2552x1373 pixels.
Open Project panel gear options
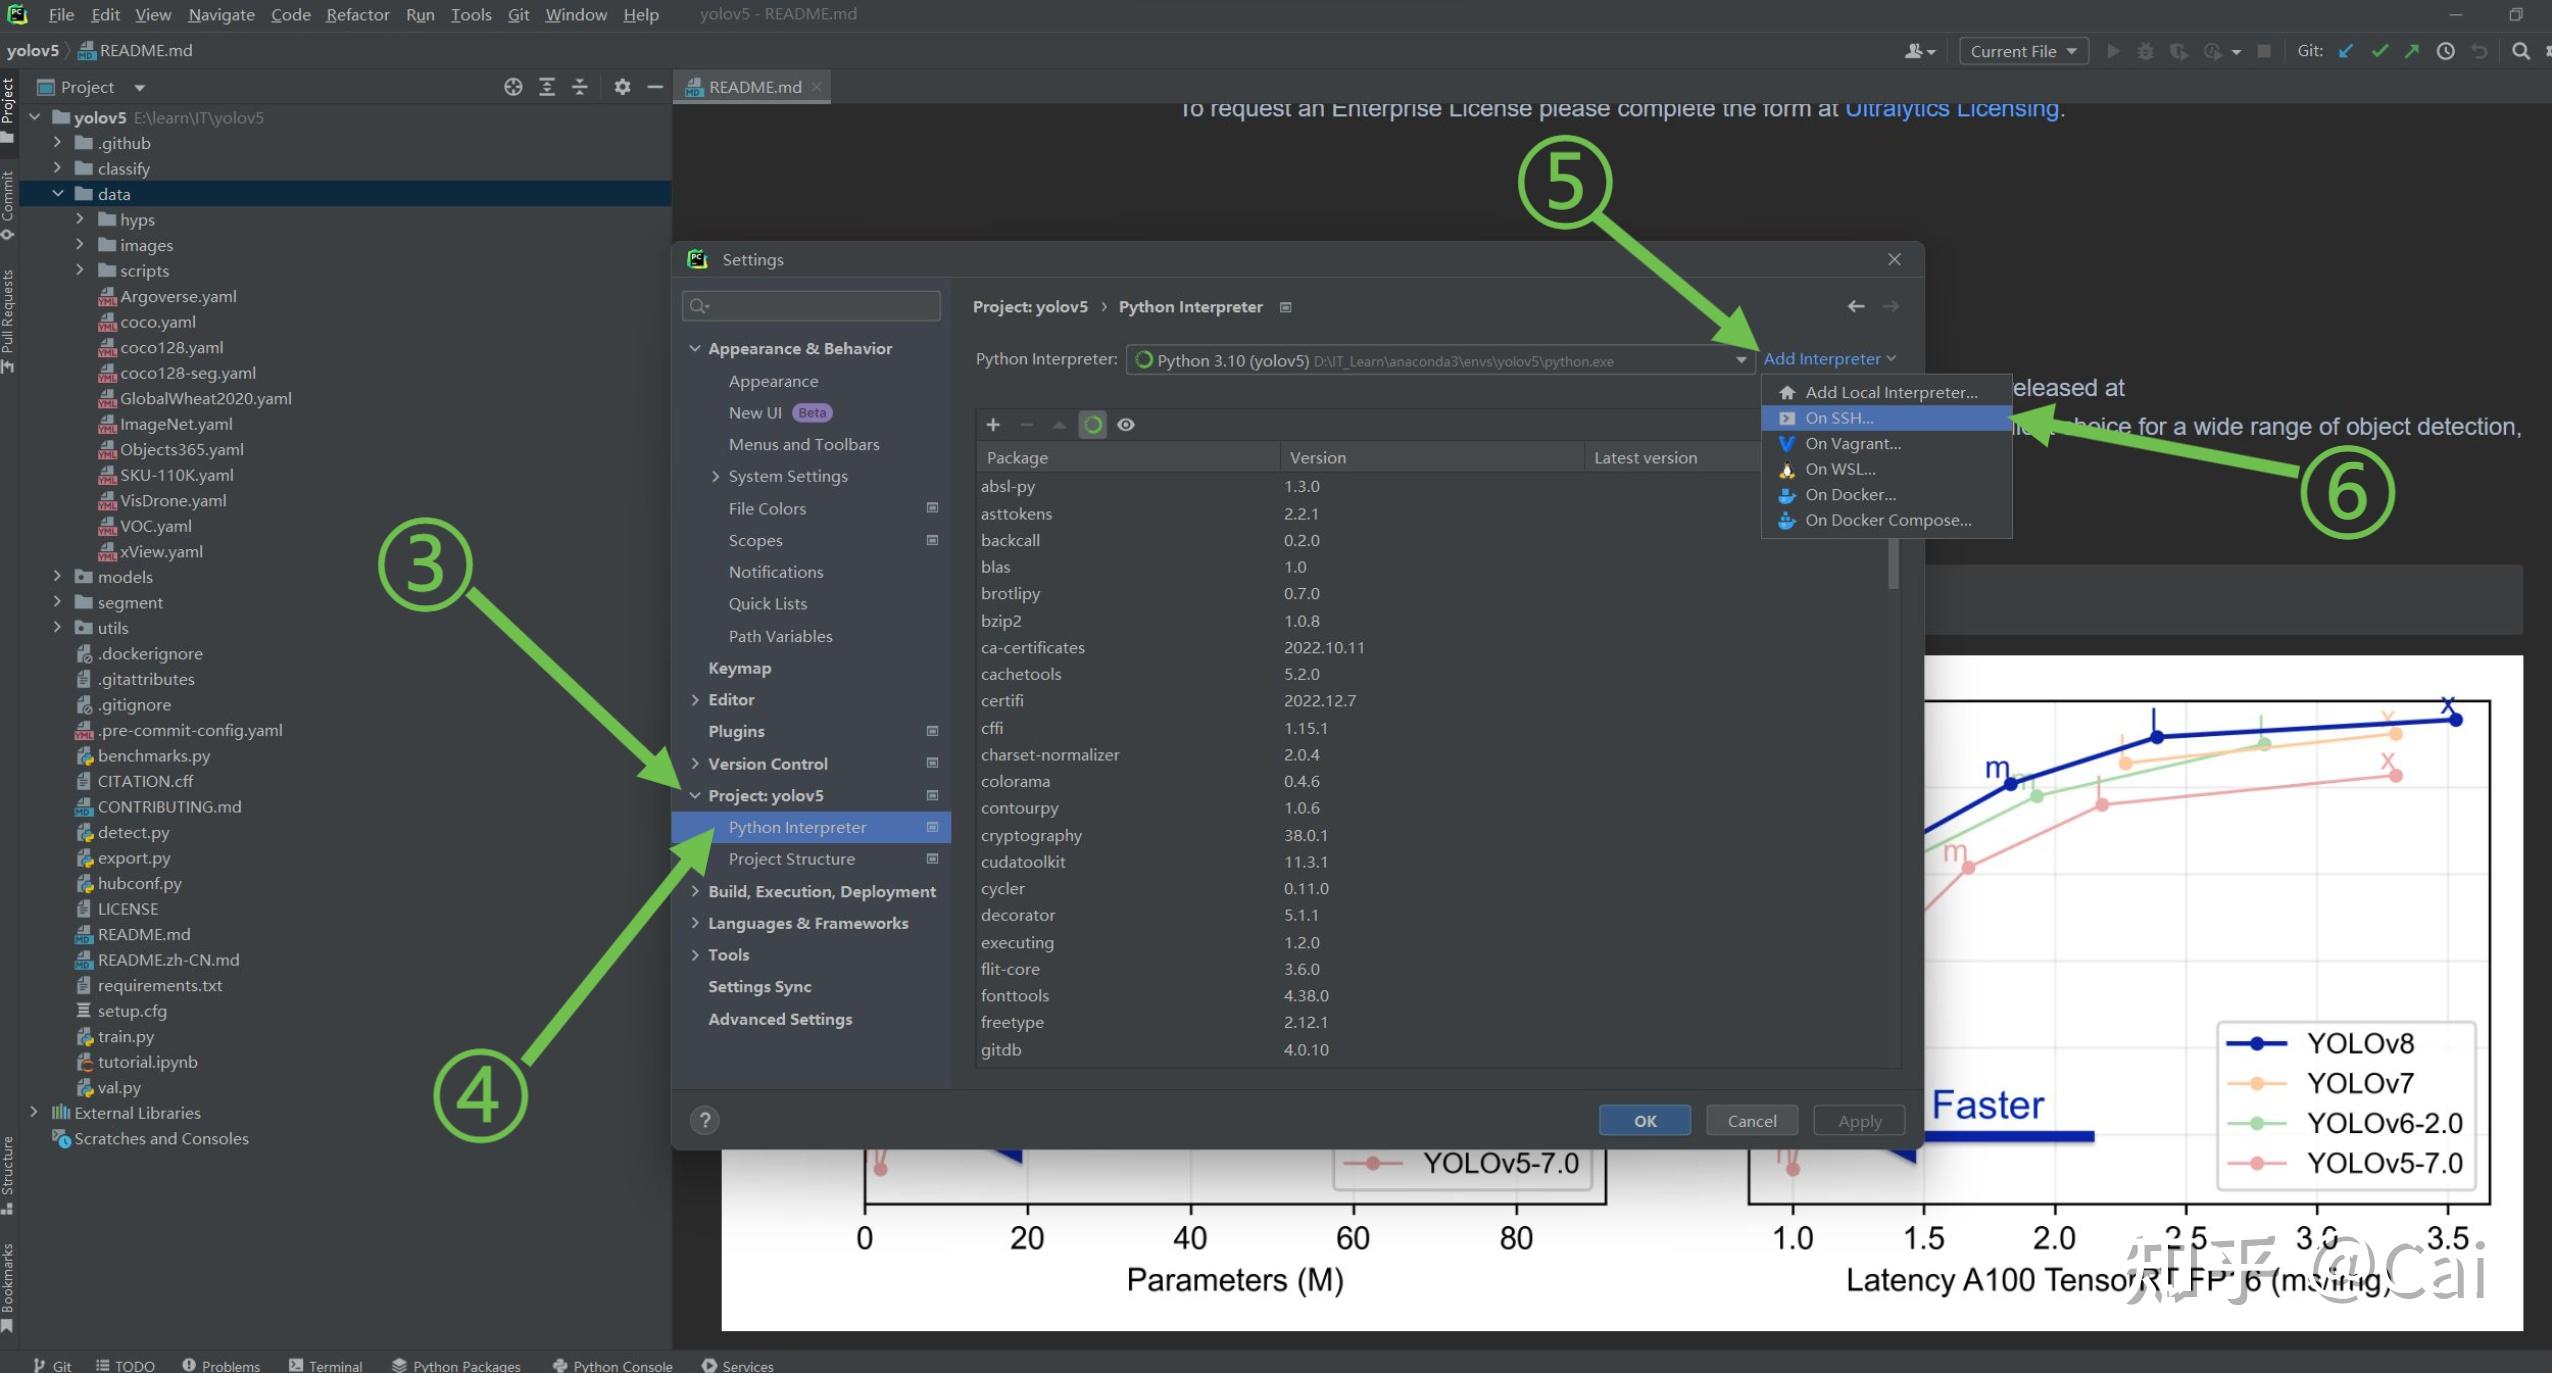click(622, 87)
